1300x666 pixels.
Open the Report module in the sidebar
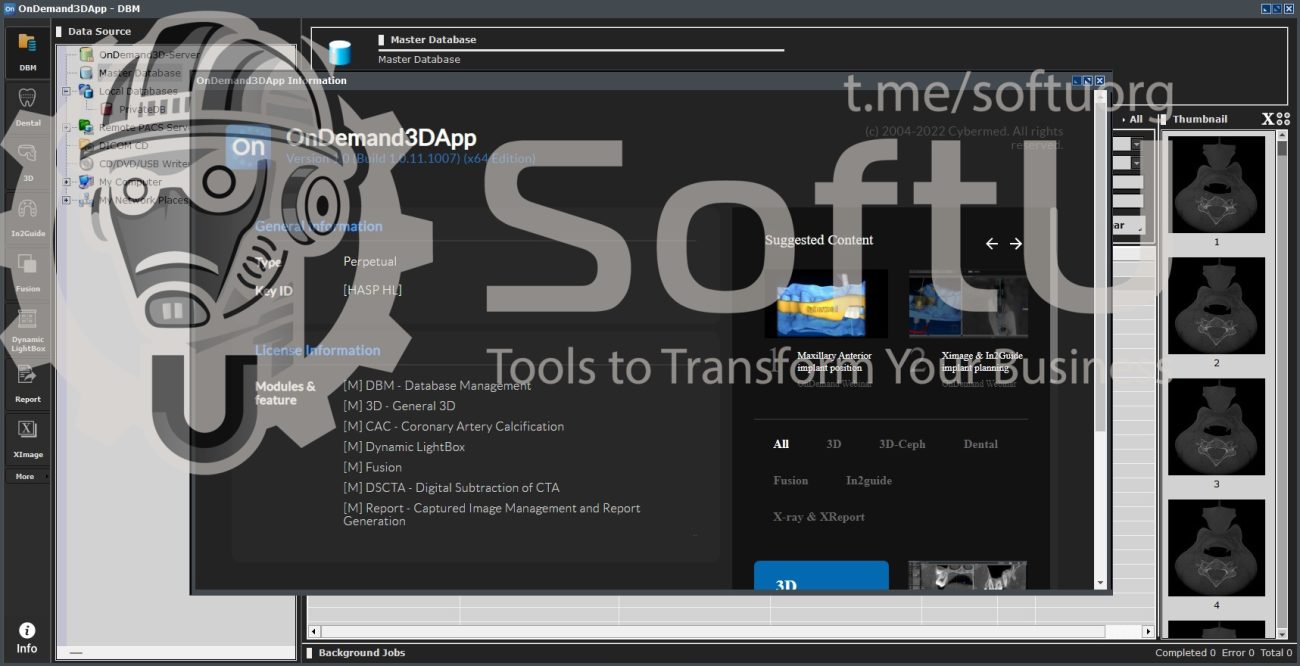point(27,384)
